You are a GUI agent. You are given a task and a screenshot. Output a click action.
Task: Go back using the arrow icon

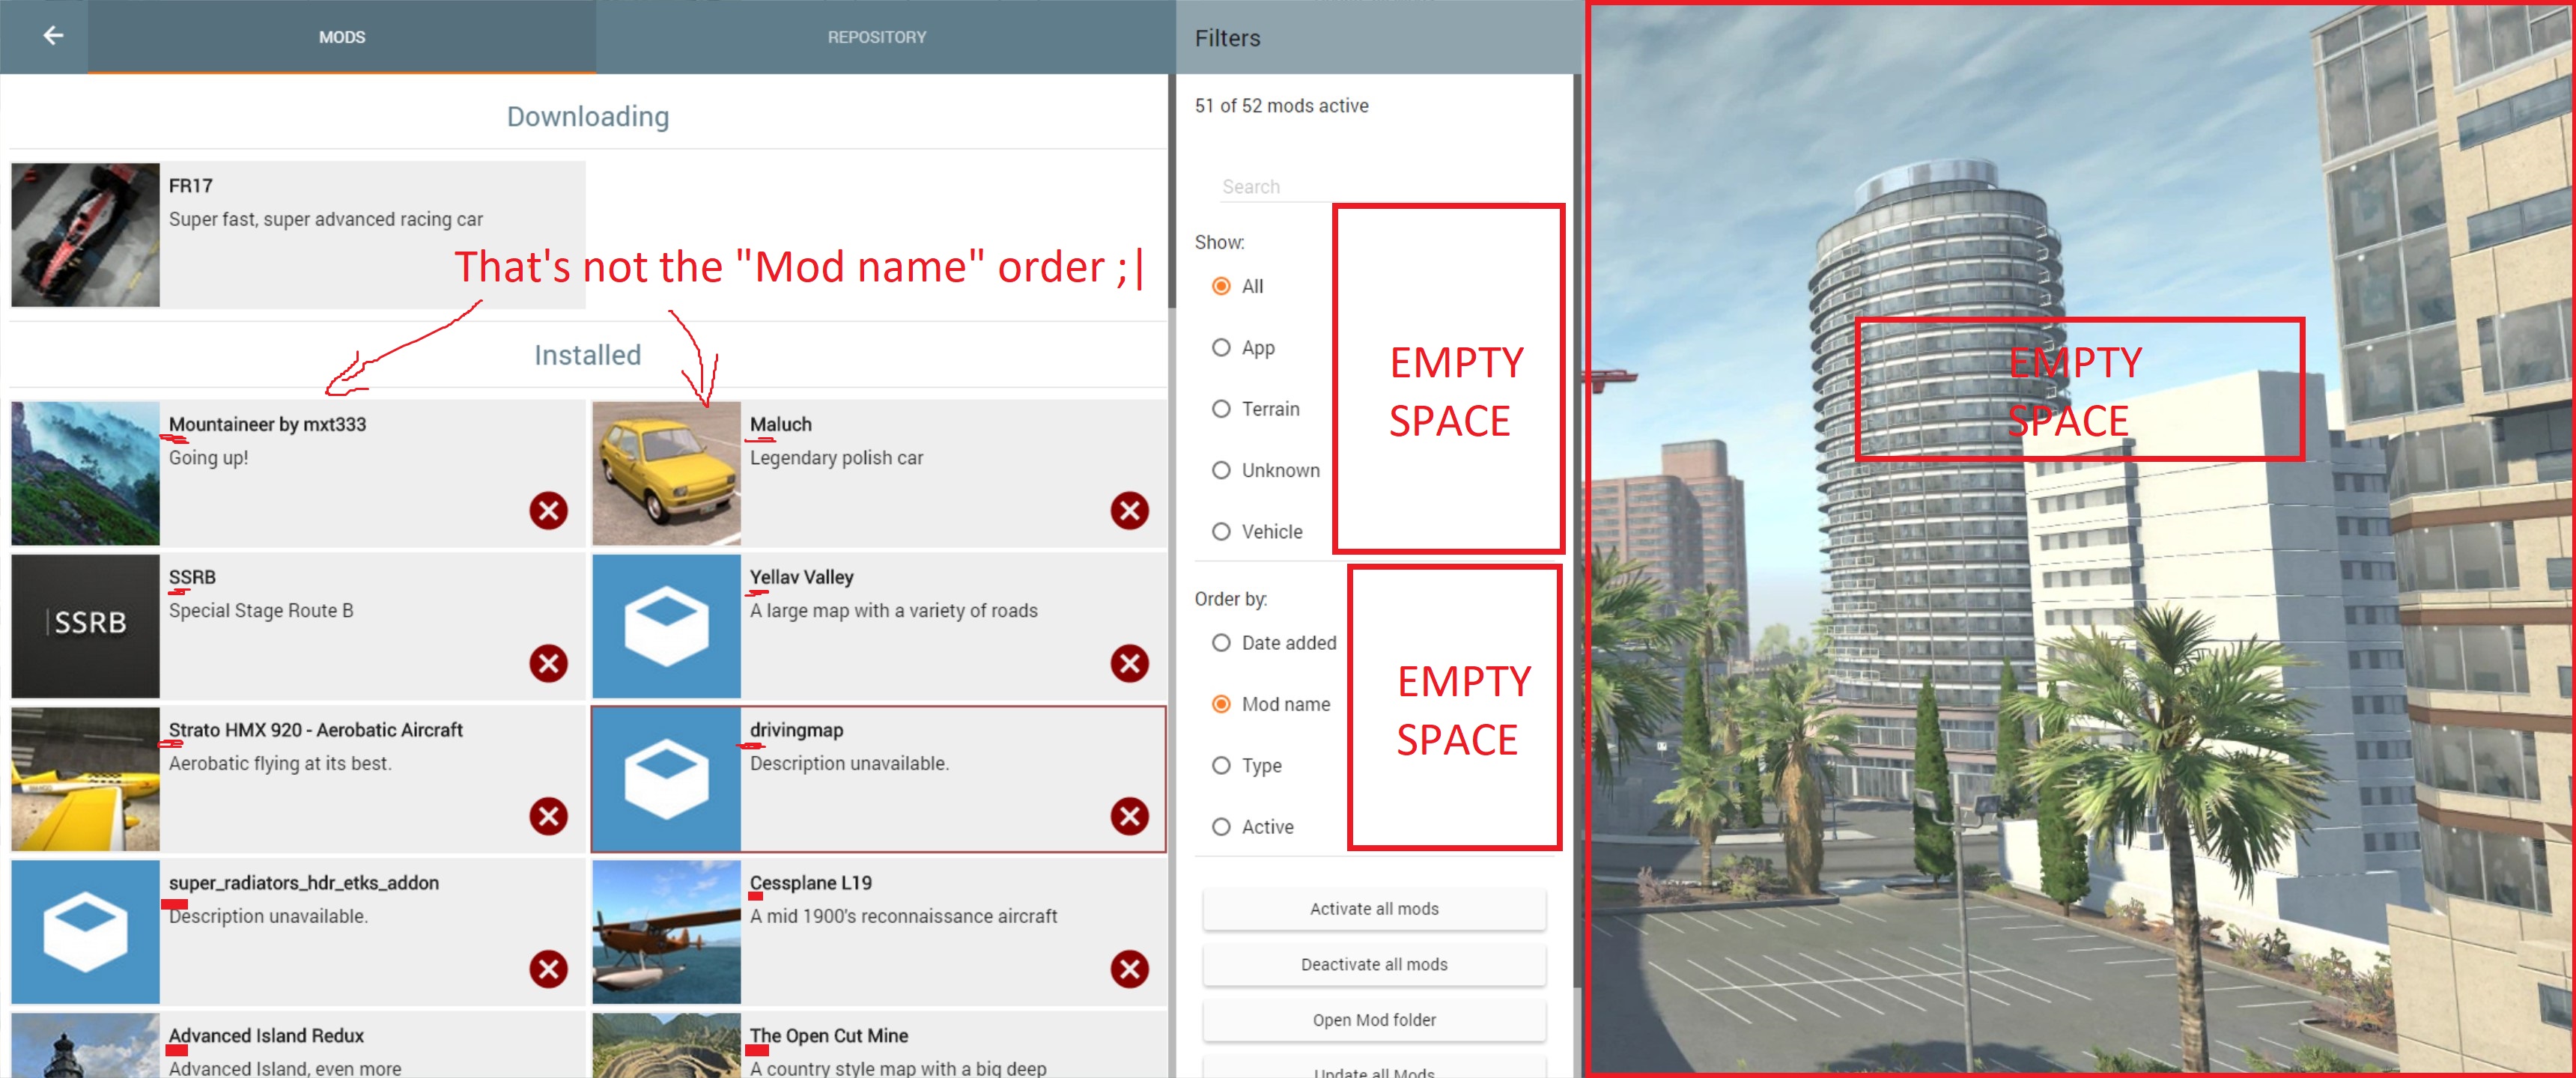[53, 36]
